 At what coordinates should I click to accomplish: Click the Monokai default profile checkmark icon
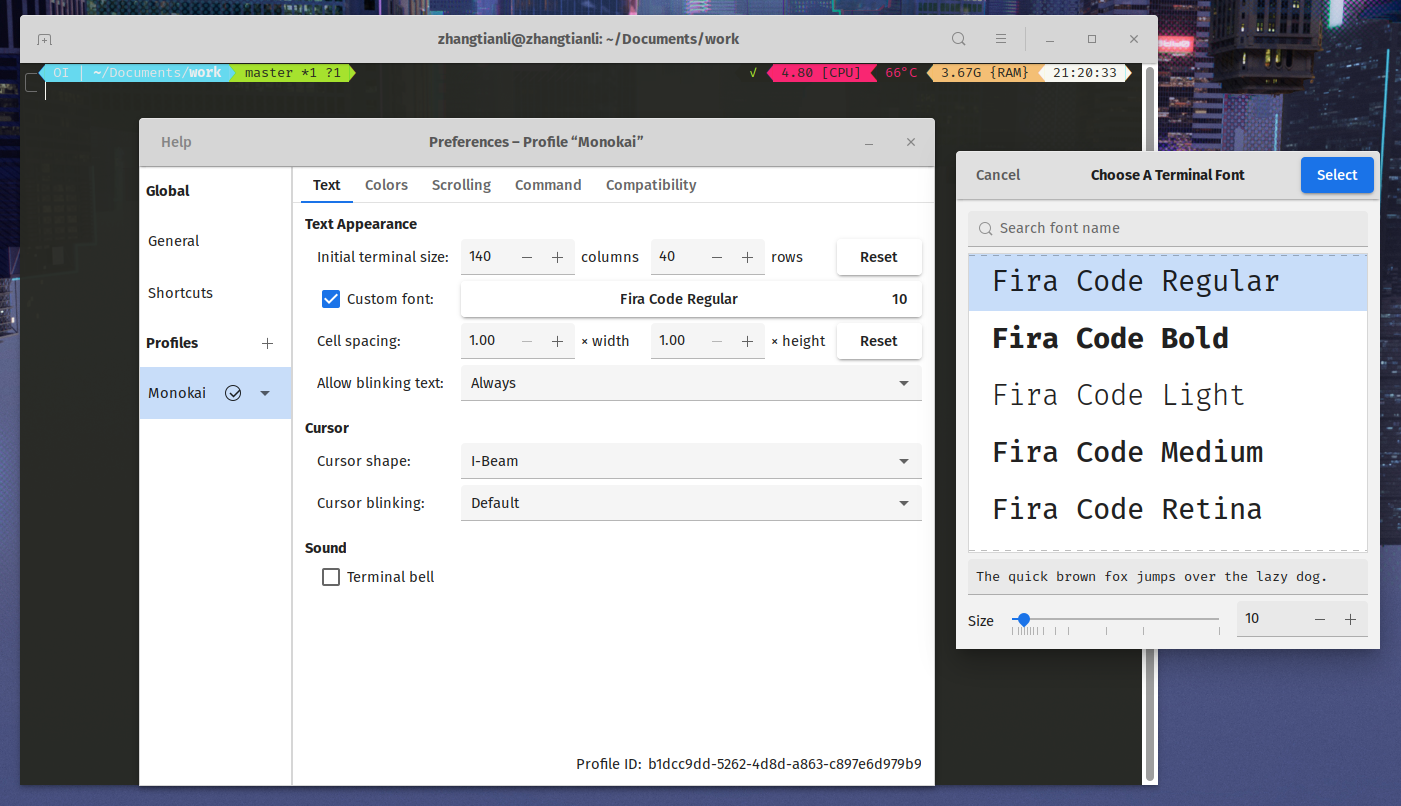pos(233,393)
